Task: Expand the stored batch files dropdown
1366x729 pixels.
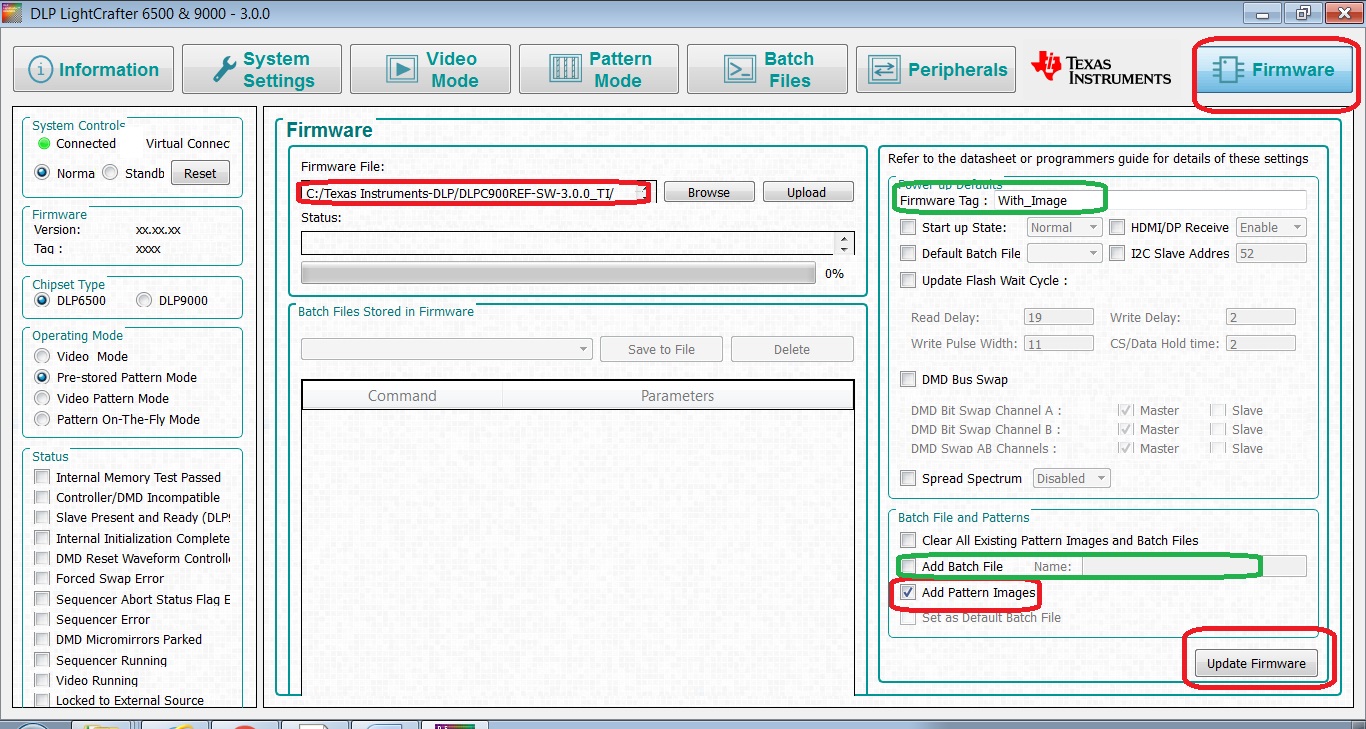Action: tap(447, 349)
